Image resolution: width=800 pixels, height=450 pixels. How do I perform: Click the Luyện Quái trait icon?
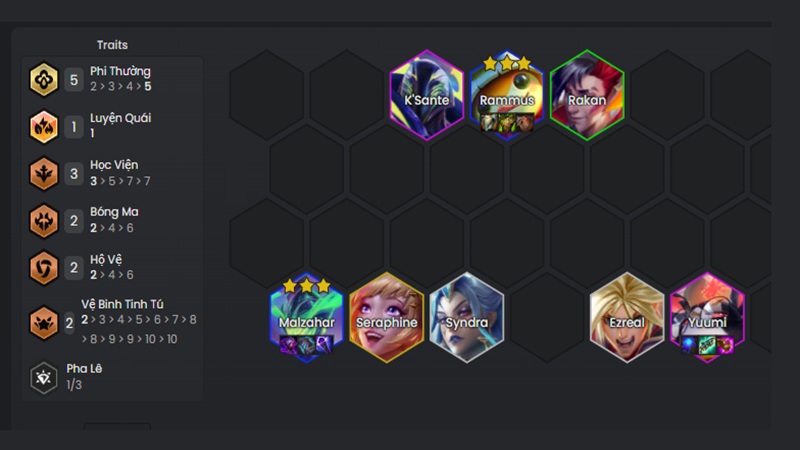coord(44,127)
